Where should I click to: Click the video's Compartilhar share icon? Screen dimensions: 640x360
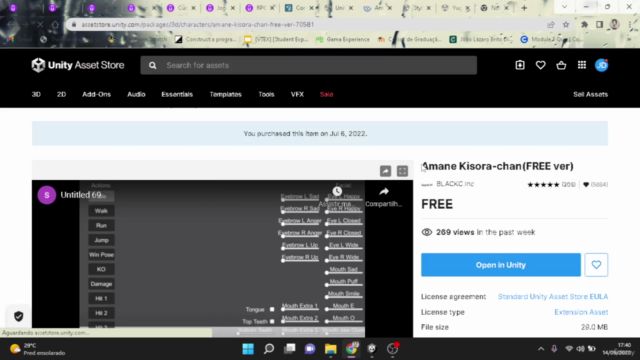click(384, 196)
